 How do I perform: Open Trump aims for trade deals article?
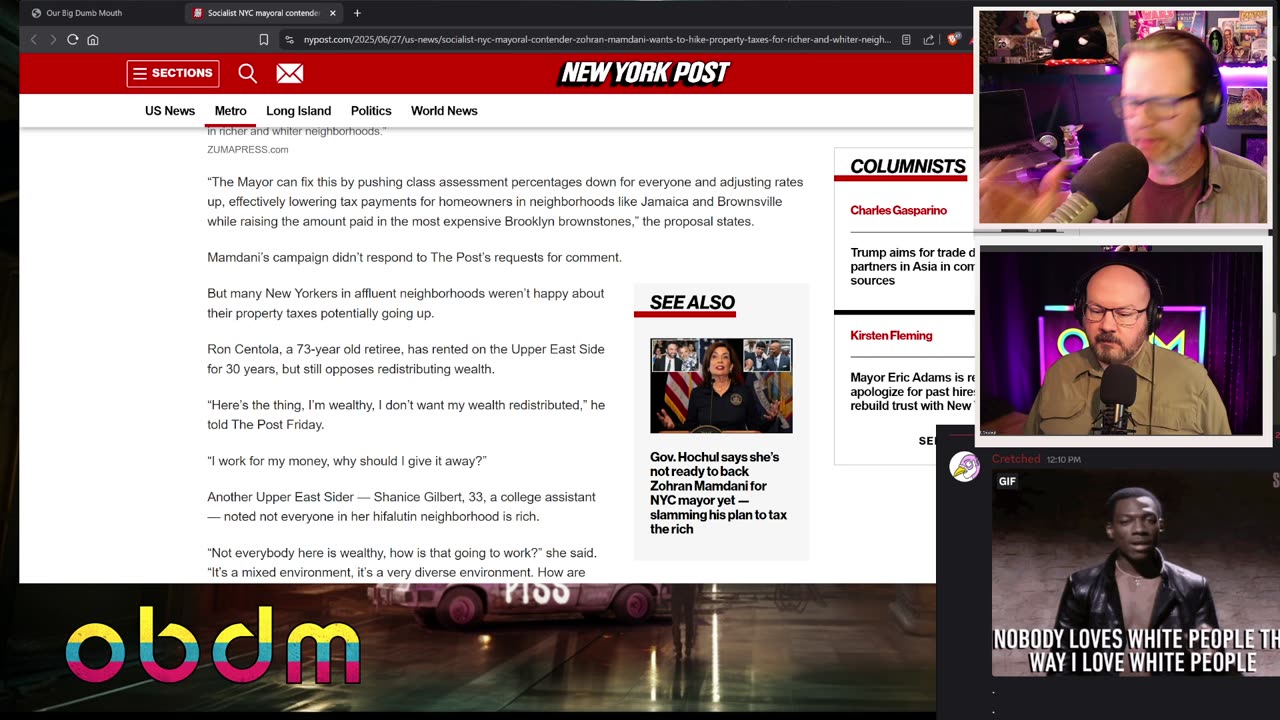(x=912, y=267)
